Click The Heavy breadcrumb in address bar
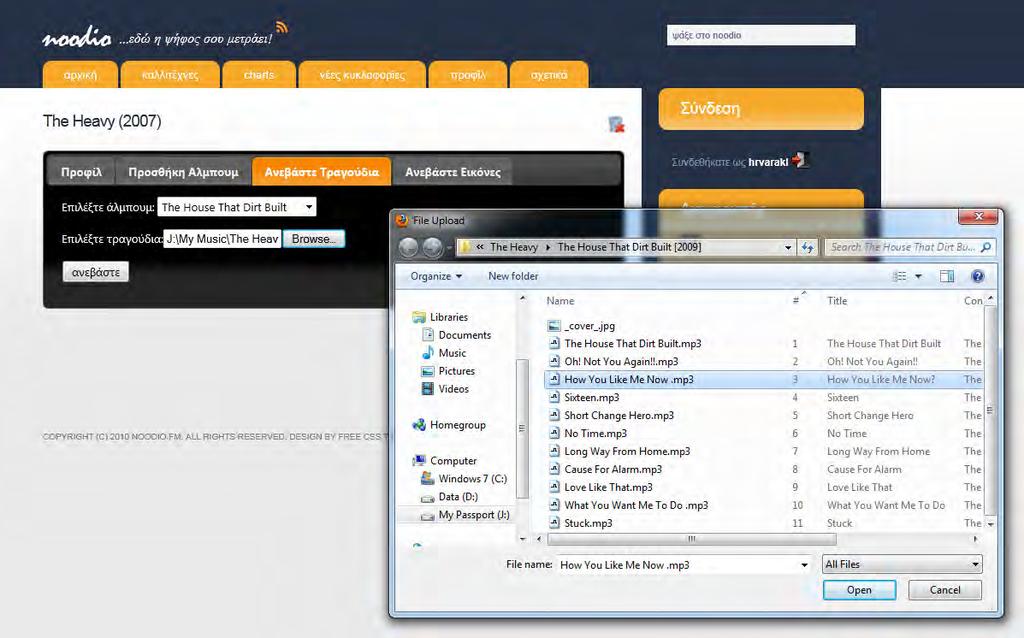Screen dimensions: 1024x638 514,247
